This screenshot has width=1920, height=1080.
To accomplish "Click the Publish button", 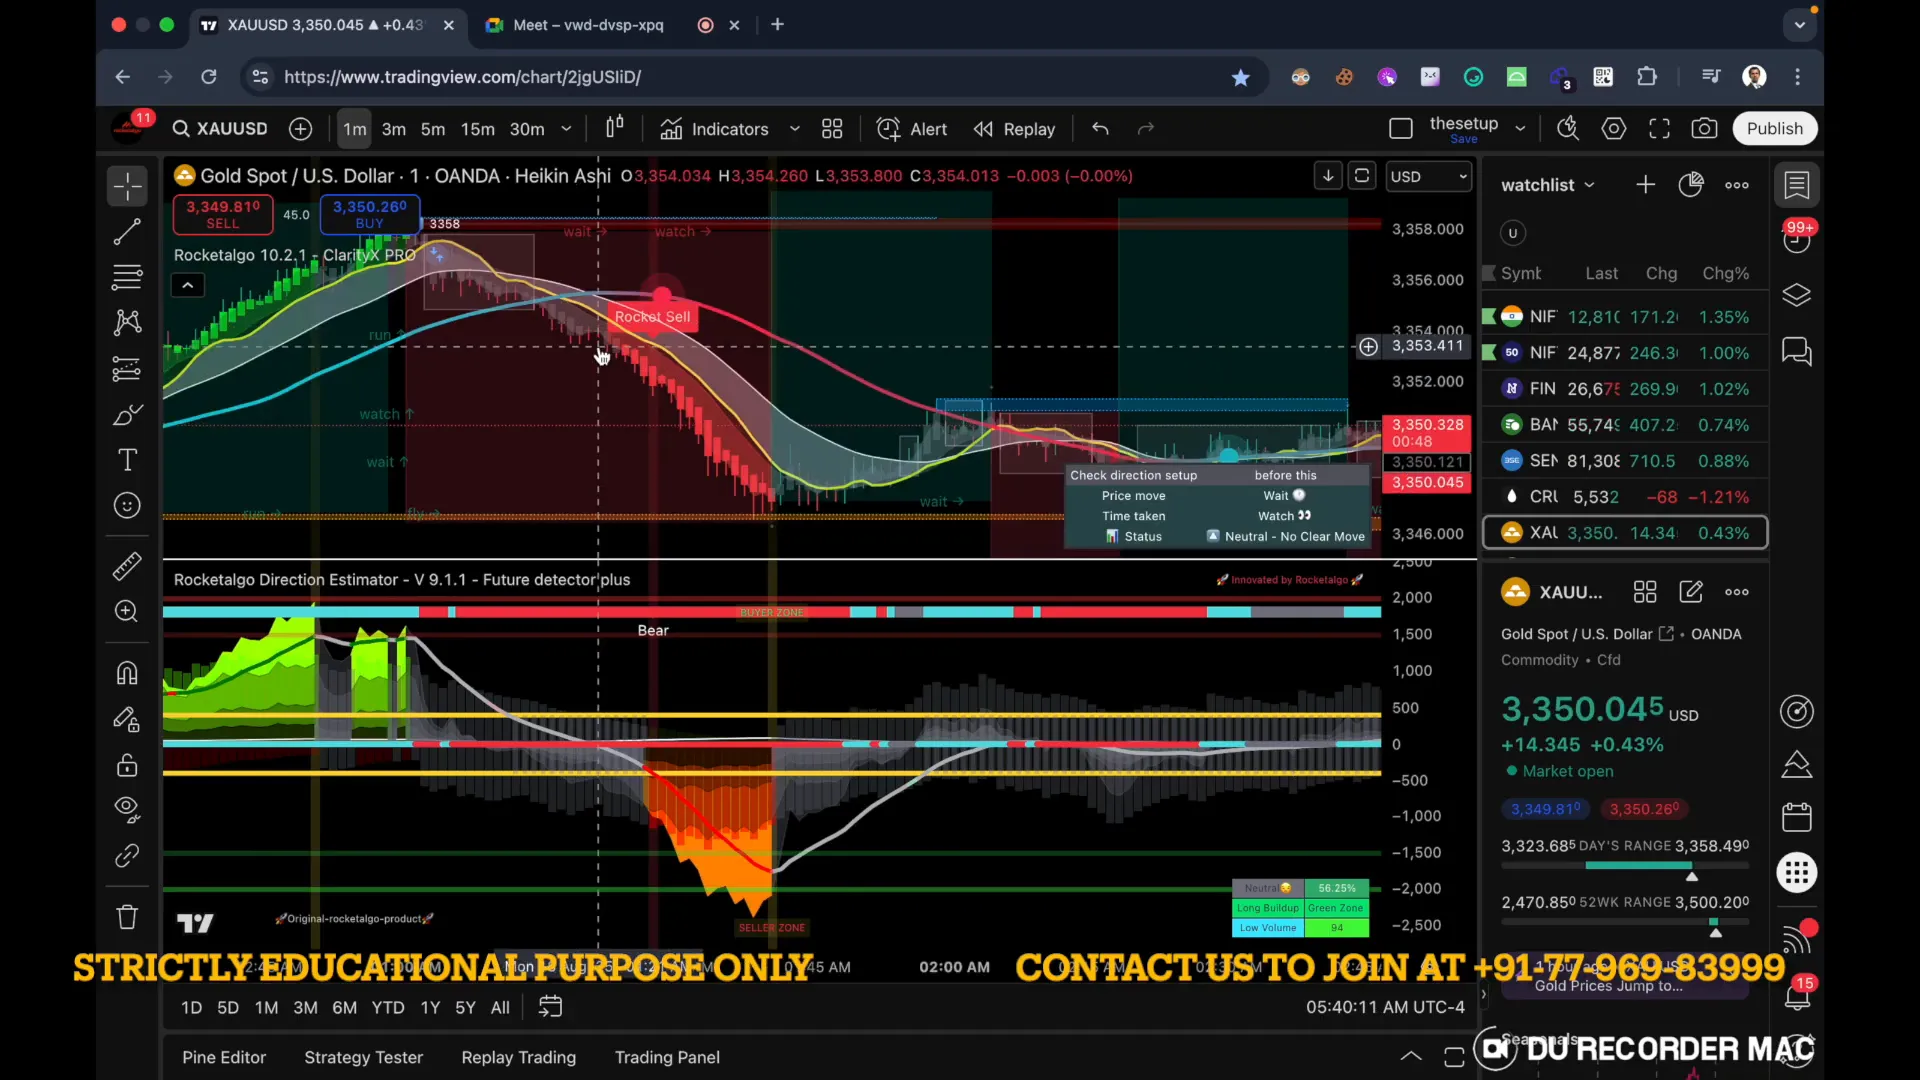I will (1775, 129).
